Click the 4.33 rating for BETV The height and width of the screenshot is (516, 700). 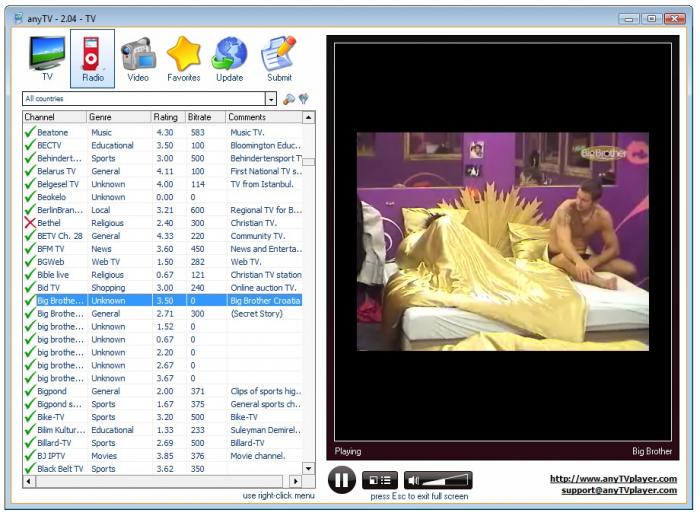165,236
